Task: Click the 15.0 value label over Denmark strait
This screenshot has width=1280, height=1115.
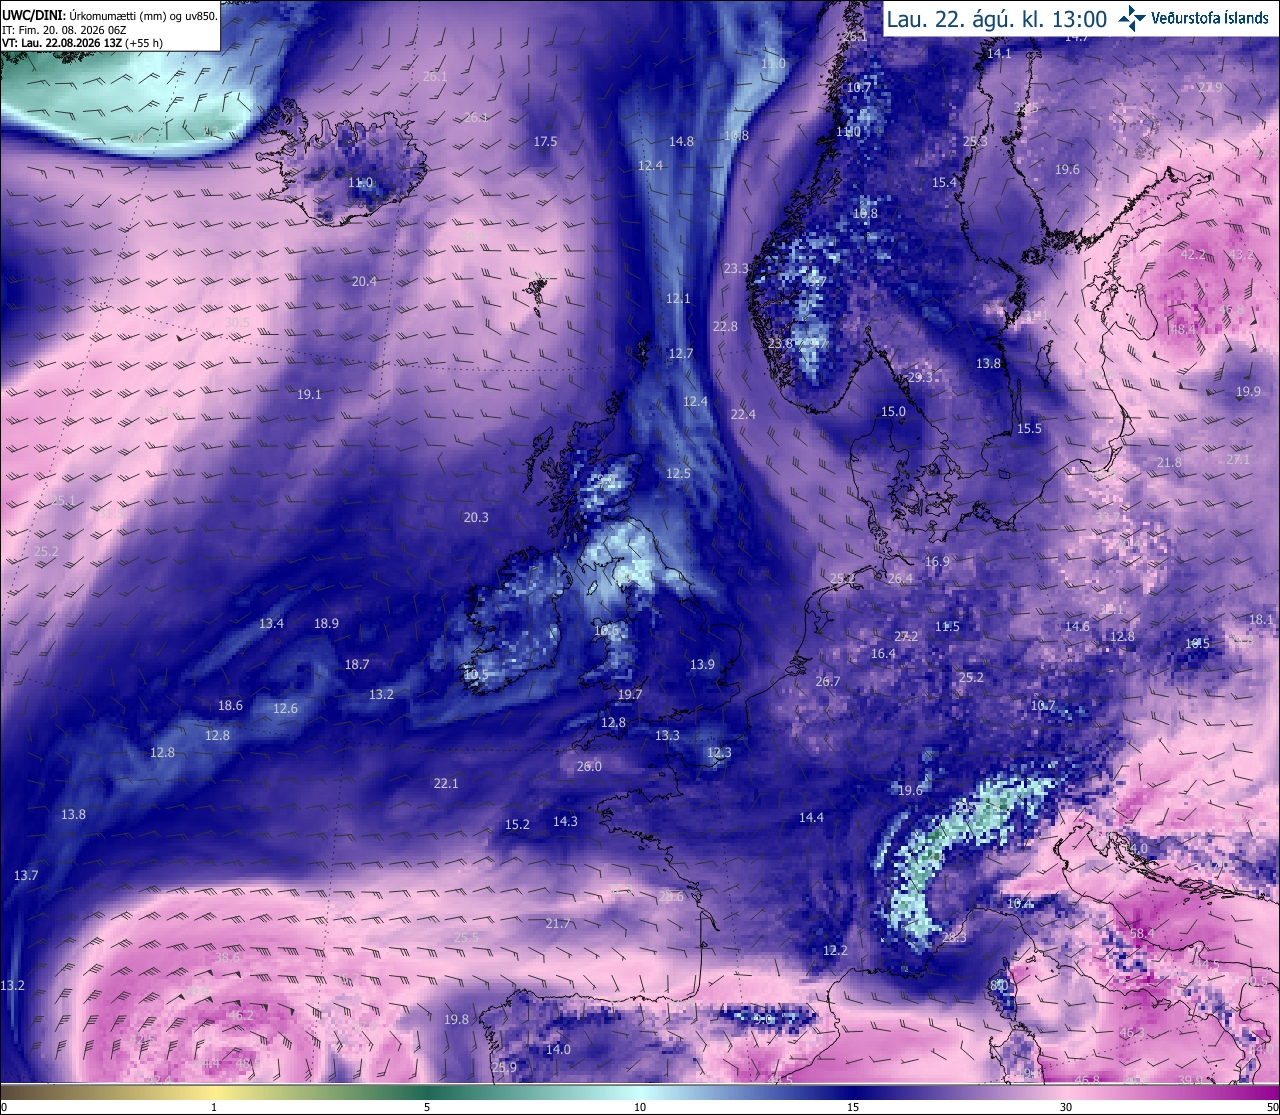Action: pyautogui.click(x=893, y=411)
